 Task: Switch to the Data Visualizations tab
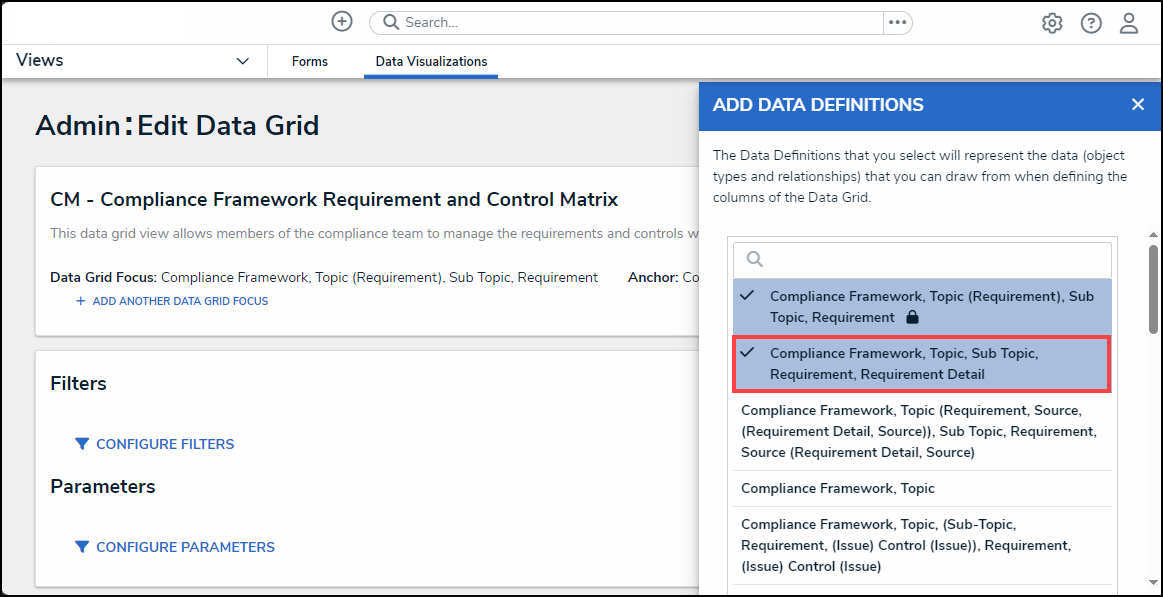tap(431, 62)
